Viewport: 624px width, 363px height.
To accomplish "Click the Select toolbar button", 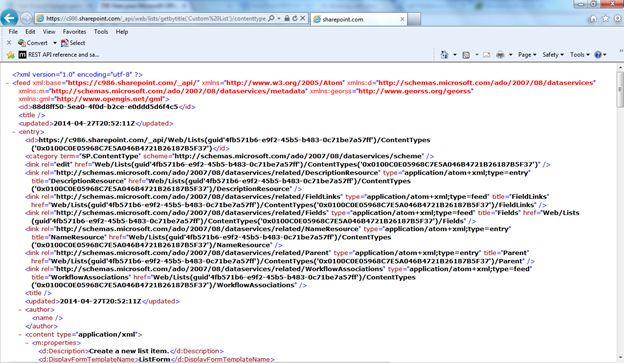I will pos(73,43).
